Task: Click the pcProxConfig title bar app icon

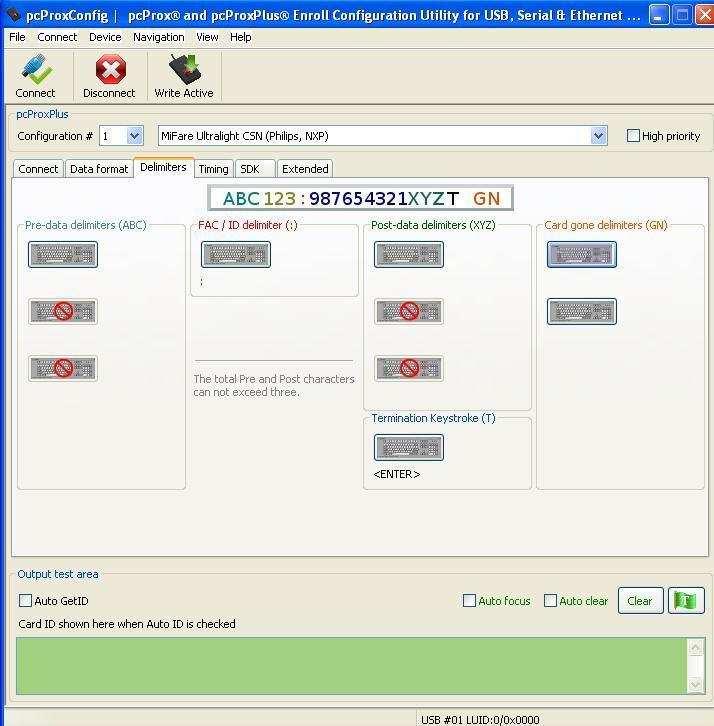Action: pos(14,15)
